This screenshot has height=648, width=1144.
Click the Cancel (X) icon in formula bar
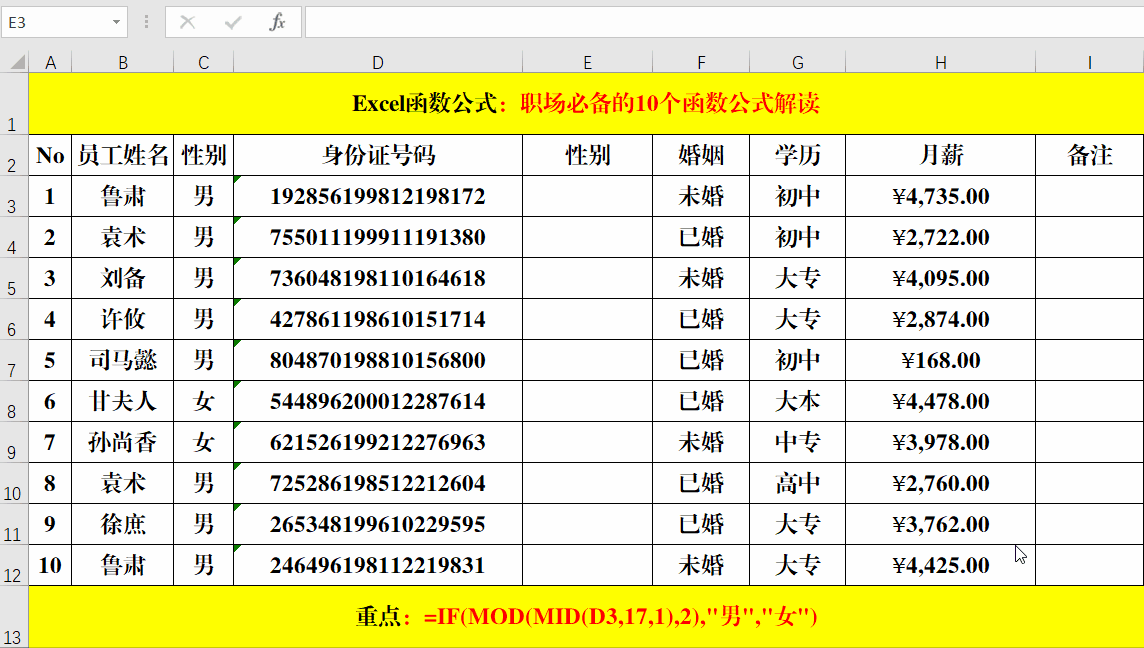click(x=188, y=23)
